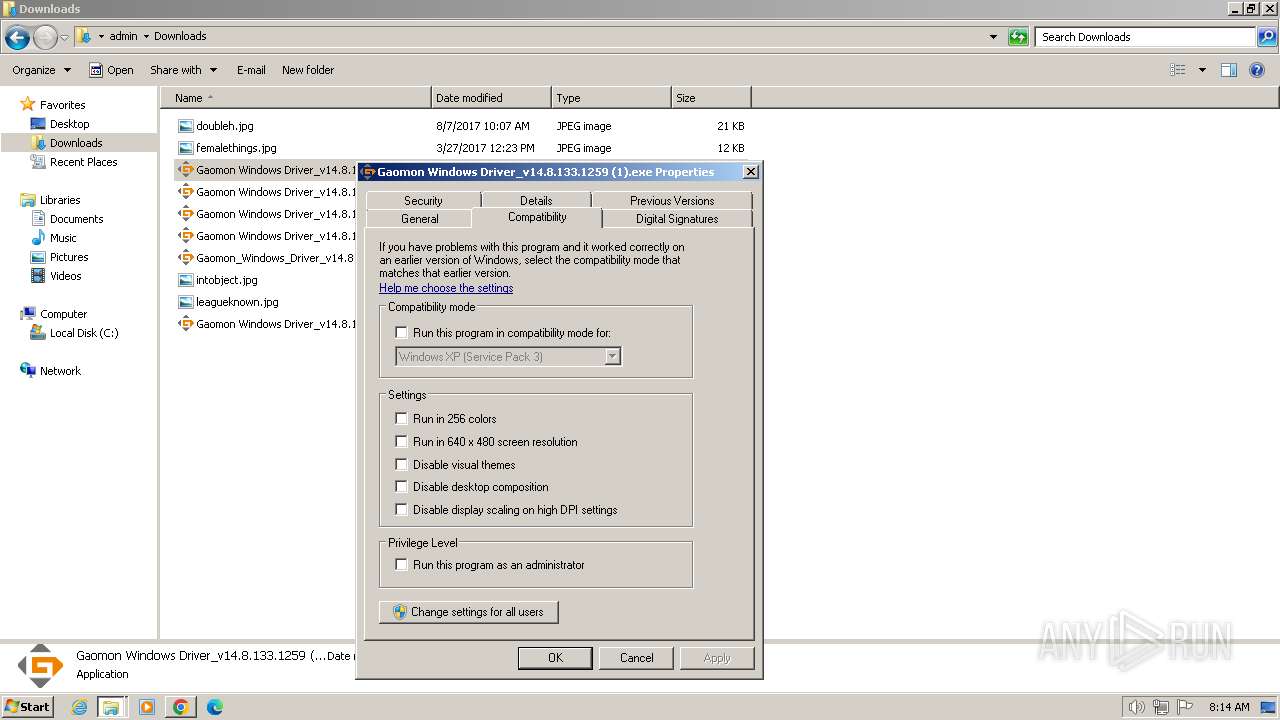This screenshot has width=1280, height=720.
Task: Click the forward navigation arrow in Explorer
Action: click(45, 38)
